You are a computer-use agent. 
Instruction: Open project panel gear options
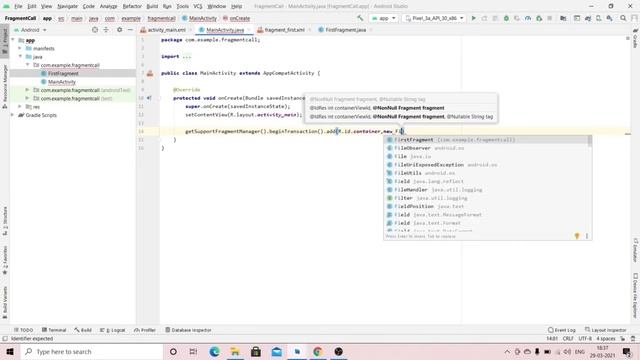[x=119, y=30]
